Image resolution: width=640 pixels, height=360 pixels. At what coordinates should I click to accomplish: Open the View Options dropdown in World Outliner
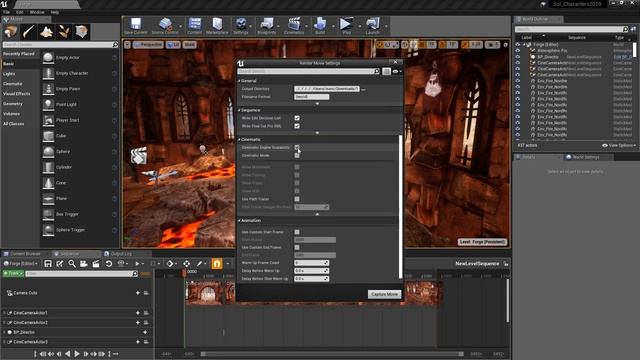coord(619,145)
